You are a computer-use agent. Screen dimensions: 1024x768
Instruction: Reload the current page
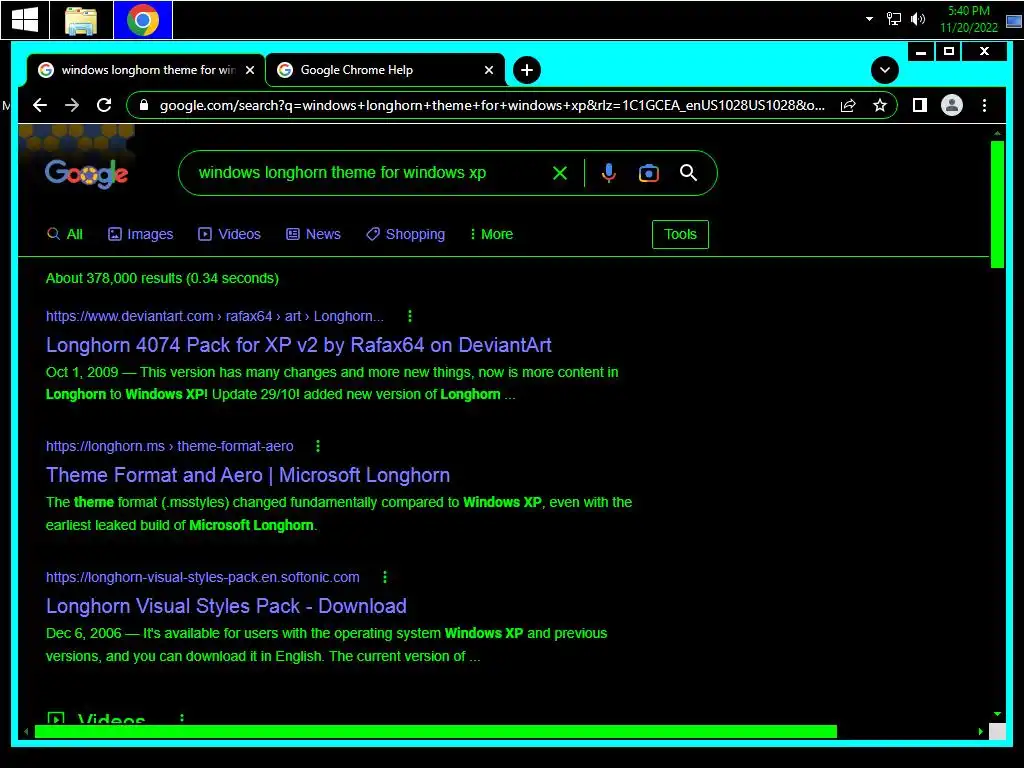pos(104,105)
